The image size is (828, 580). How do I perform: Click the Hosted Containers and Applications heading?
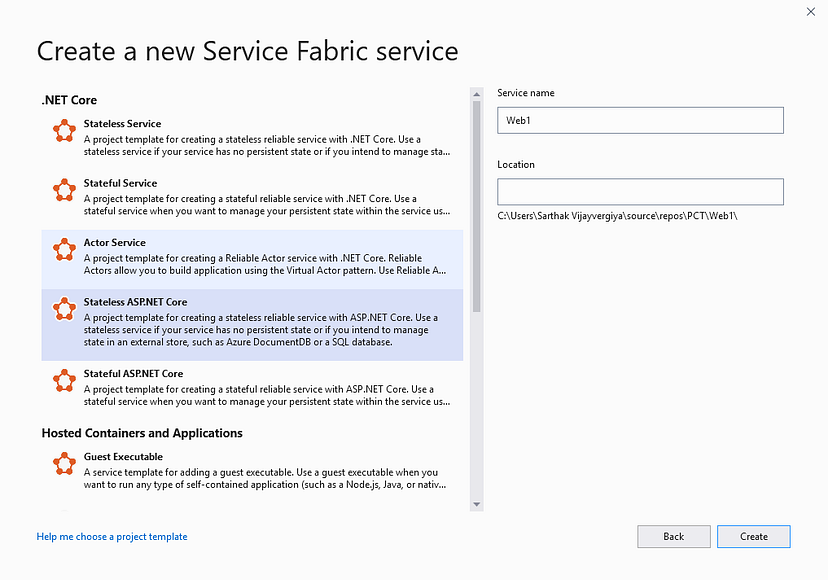tap(141, 433)
